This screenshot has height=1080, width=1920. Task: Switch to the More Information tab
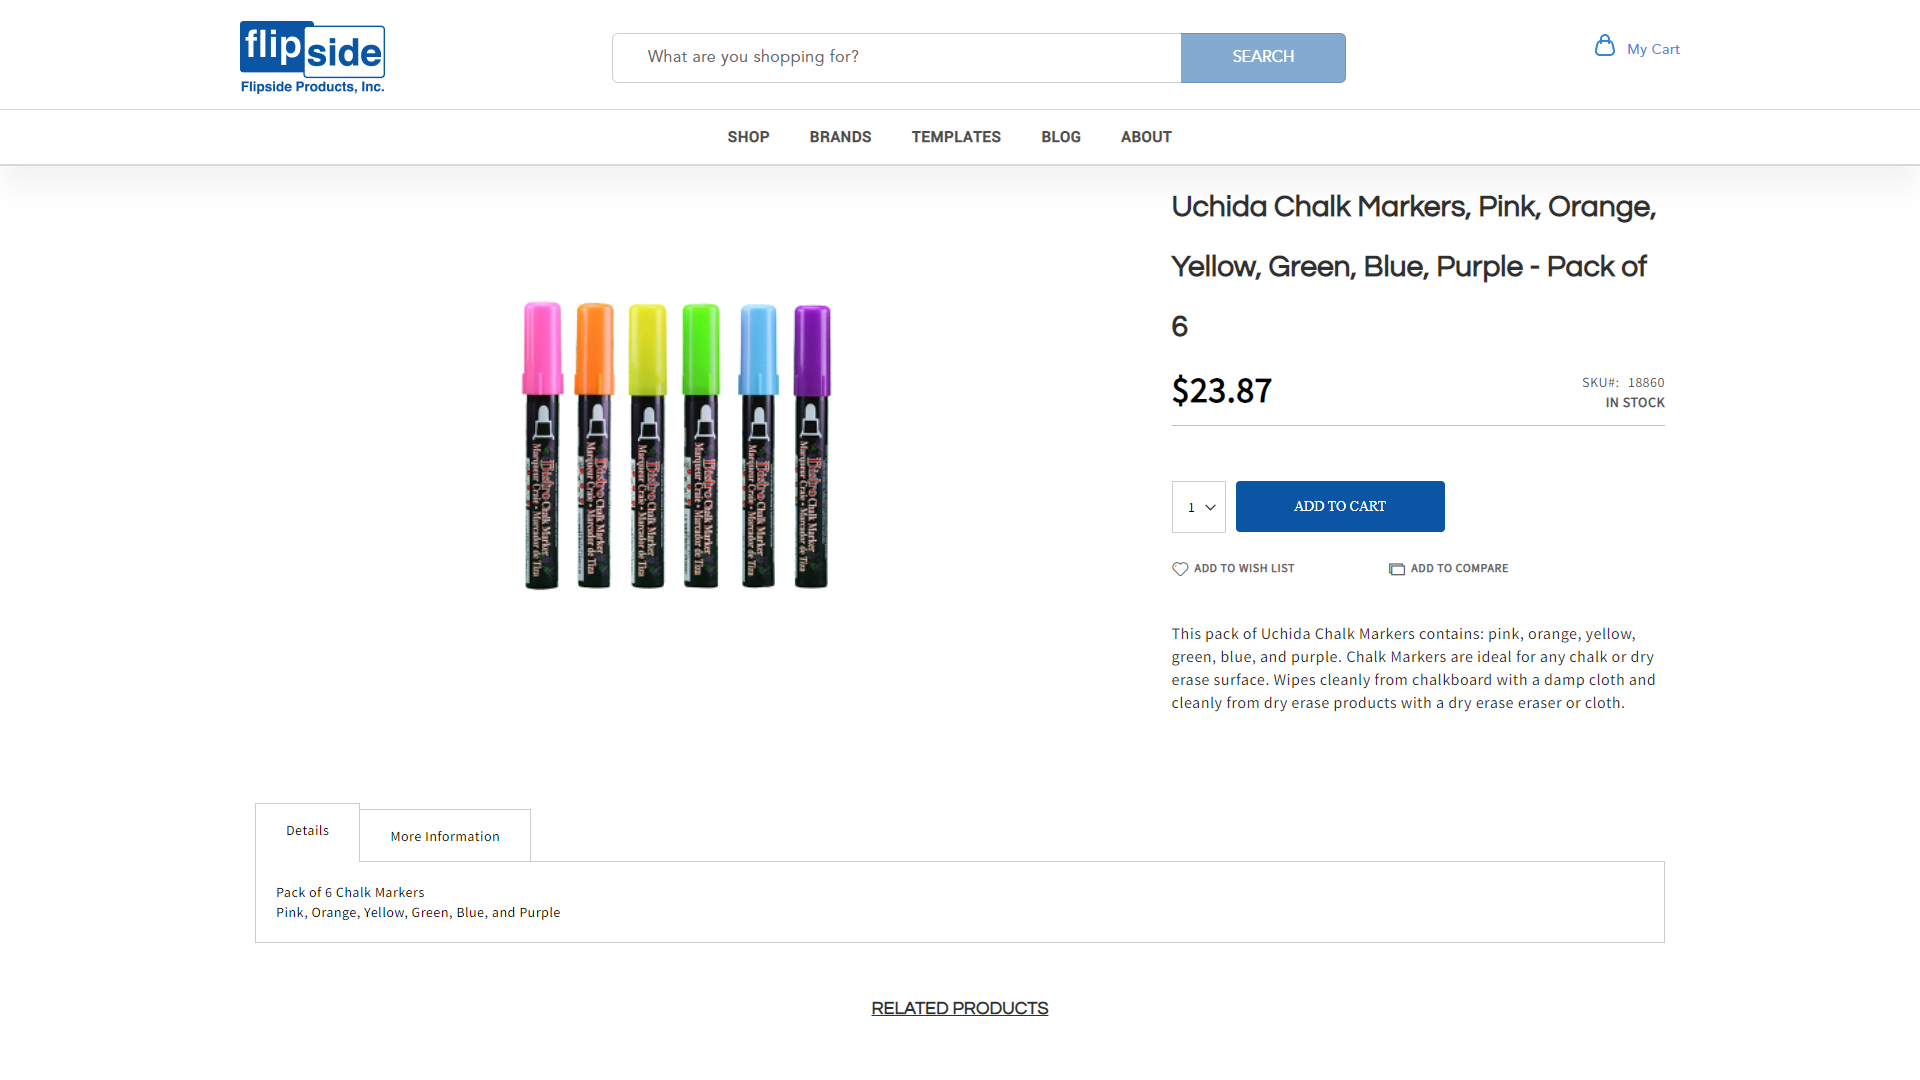(x=445, y=835)
